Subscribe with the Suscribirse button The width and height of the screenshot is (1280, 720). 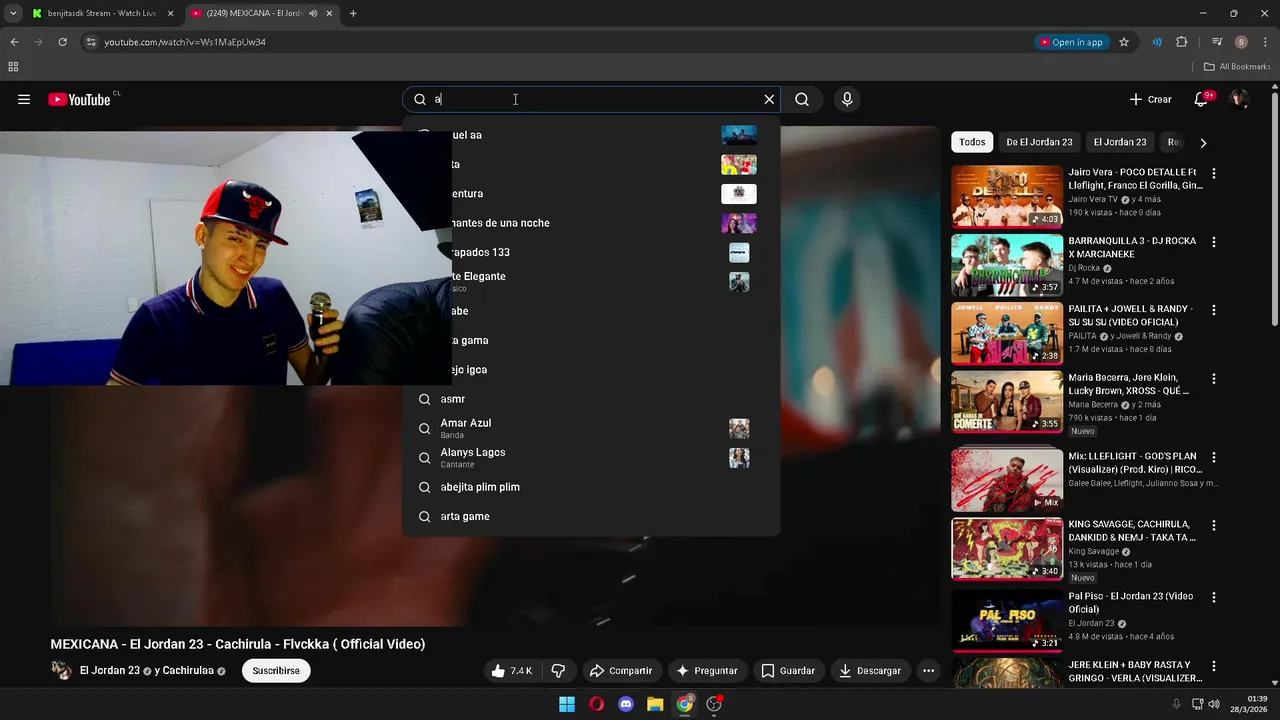pyautogui.click(x=276, y=671)
